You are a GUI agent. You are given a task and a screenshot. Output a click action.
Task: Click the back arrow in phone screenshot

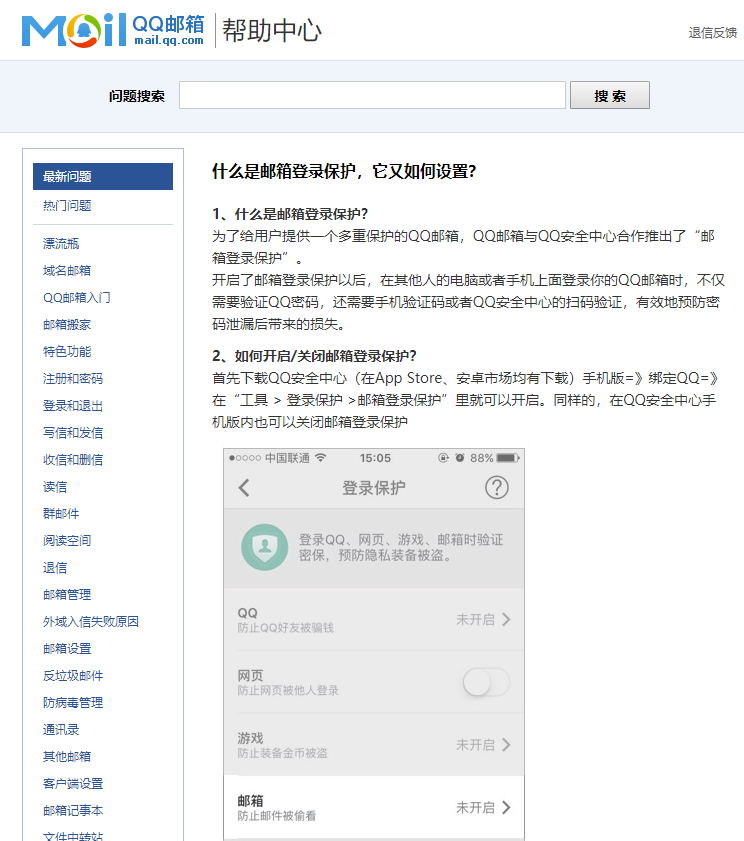[x=244, y=488]
